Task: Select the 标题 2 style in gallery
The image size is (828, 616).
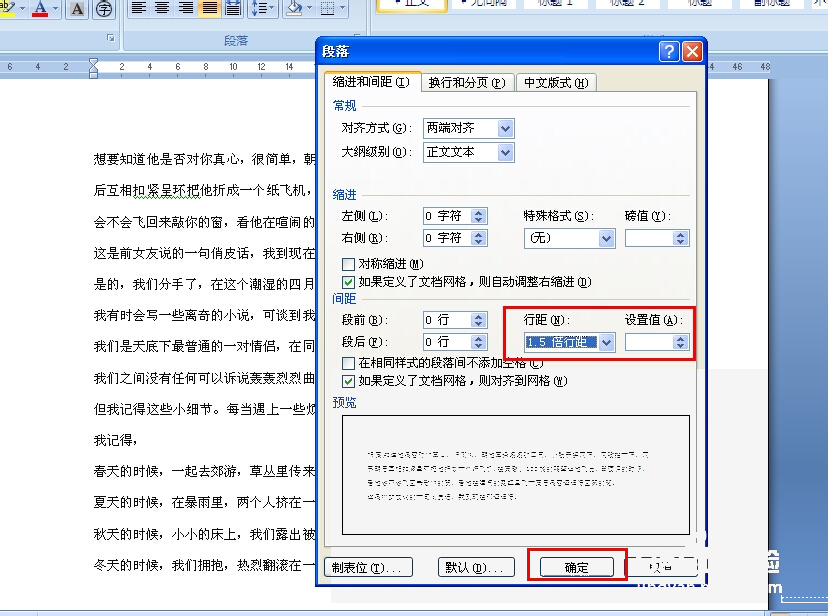Action: tap(627, 4)
